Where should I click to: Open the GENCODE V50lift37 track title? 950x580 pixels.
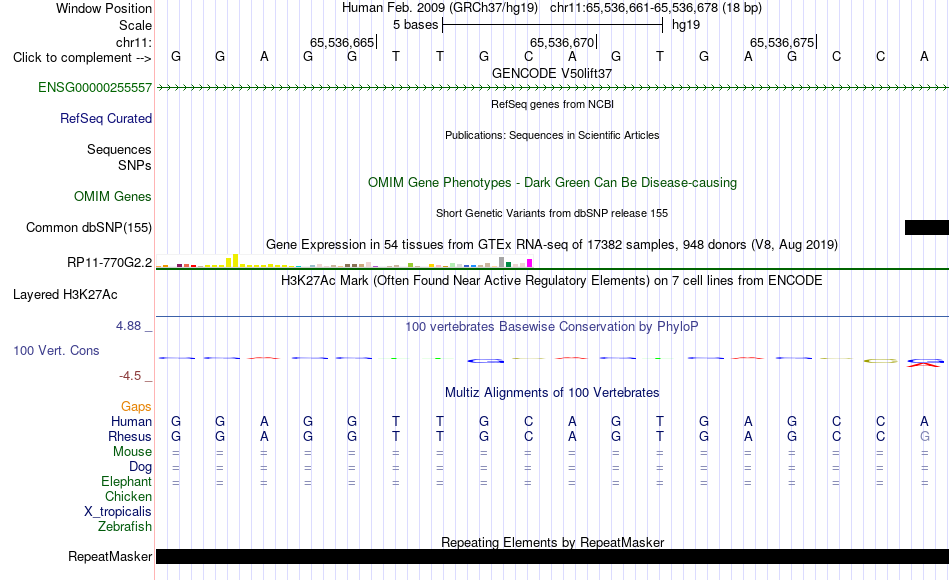(552, 73)
